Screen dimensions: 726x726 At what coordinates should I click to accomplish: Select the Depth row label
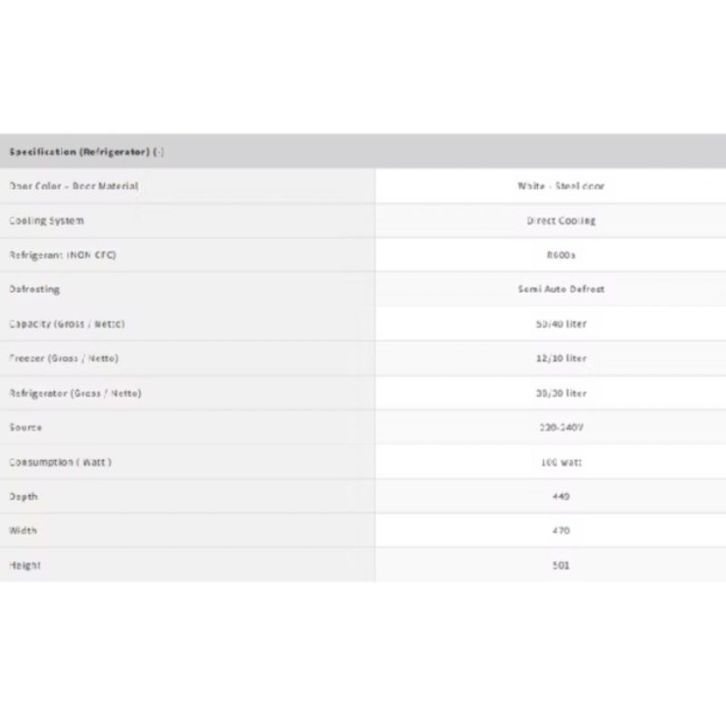coord(24,496)
